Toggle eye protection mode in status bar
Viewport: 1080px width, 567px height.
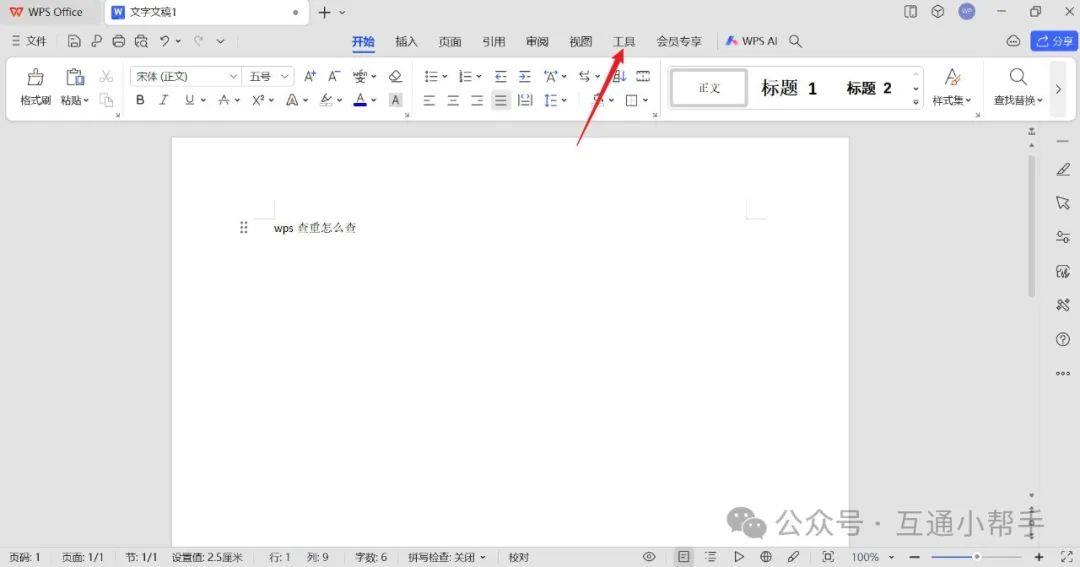click(x=649, y=557)
